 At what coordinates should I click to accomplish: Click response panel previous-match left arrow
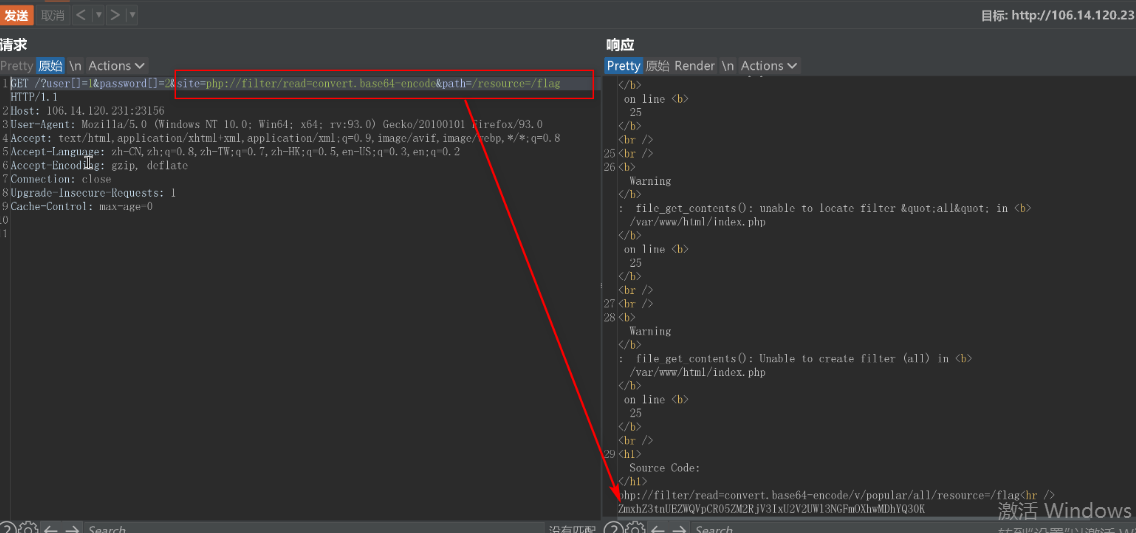(x=658, y=529)
